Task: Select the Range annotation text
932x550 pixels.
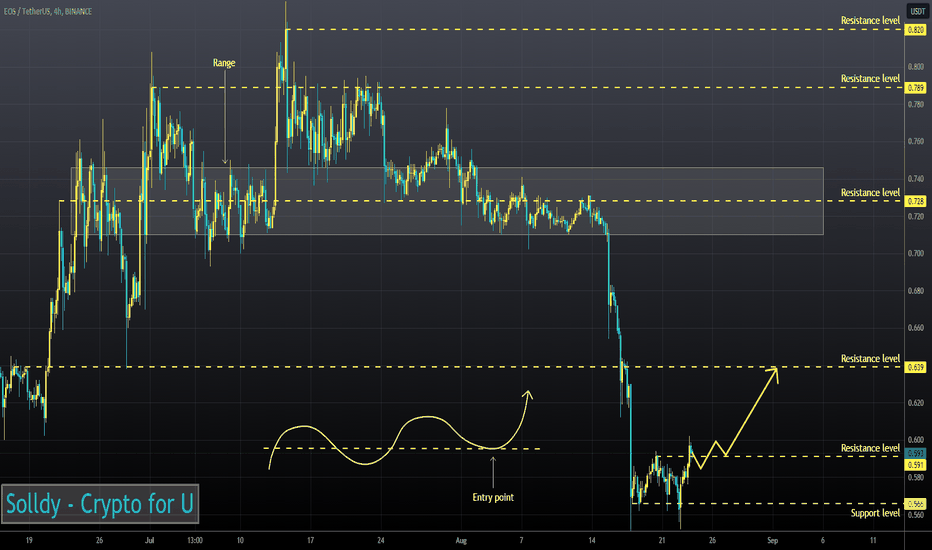Action: click(x=224, y=62)
